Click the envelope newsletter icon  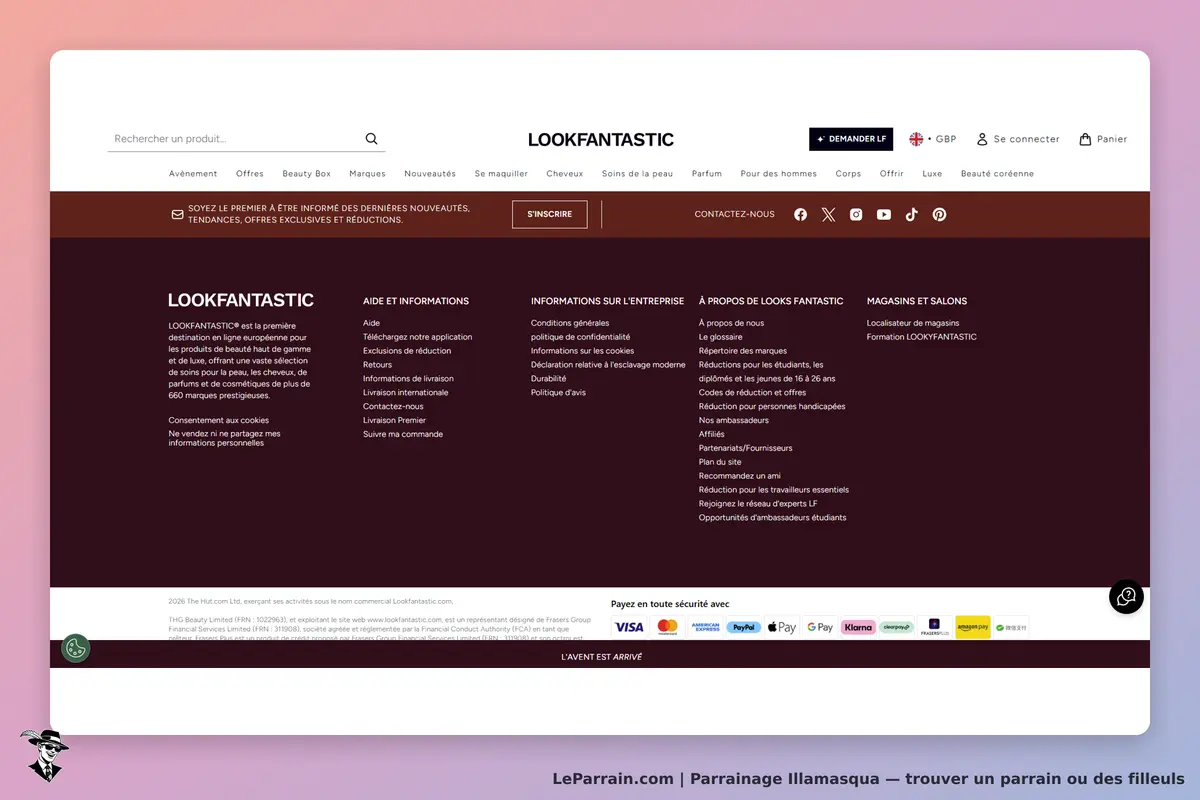click(x=177, y=214)
